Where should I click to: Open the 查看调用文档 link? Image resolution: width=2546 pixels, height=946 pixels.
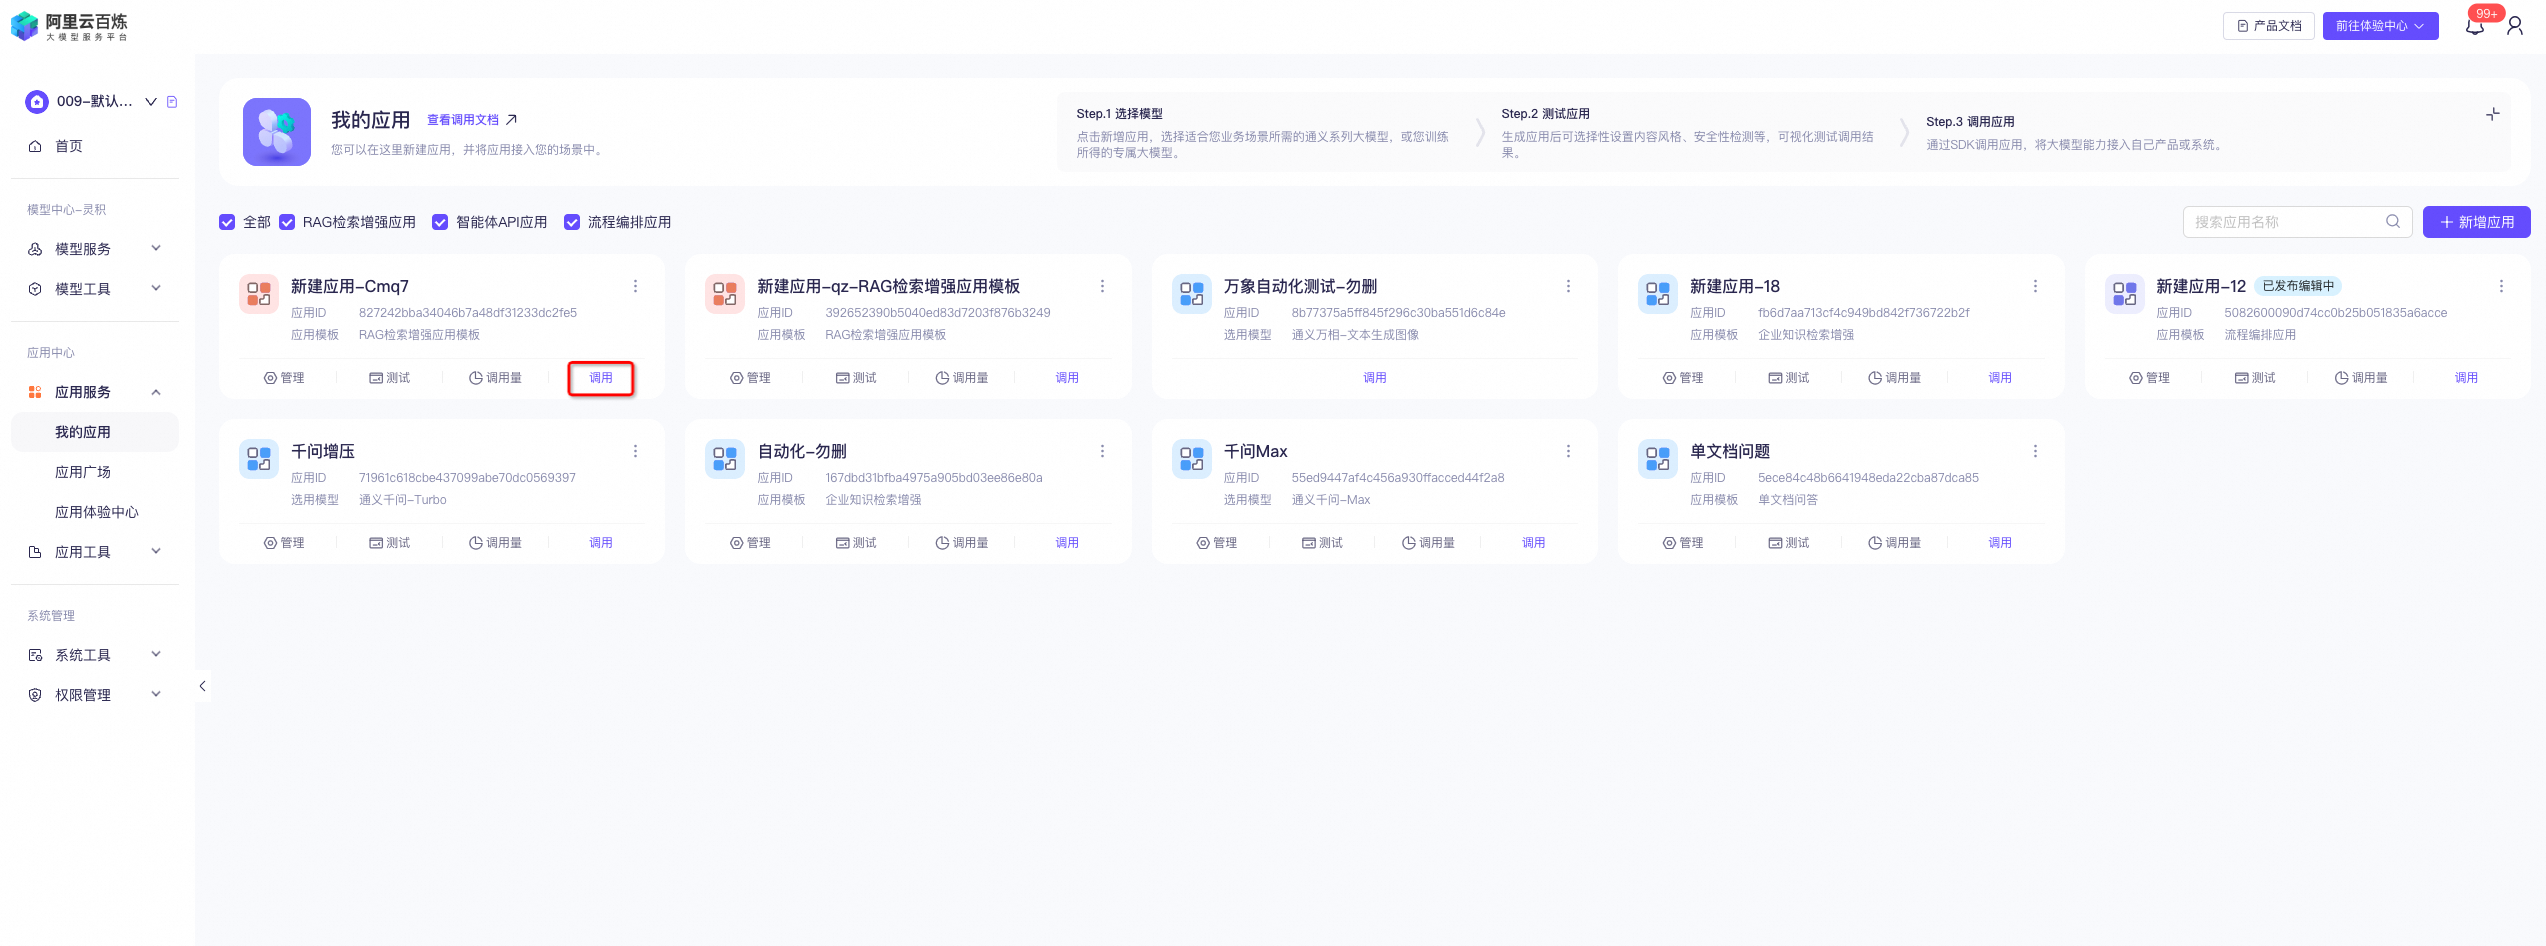point(472,120)
